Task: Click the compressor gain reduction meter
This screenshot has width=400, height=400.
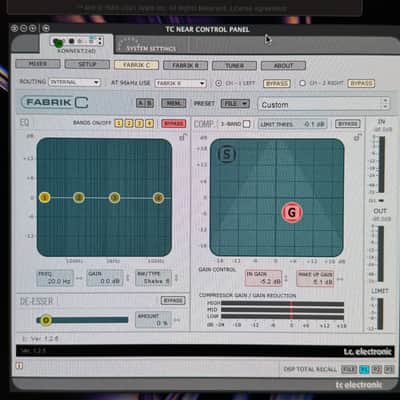Action: pyautogui.click(x=282, y=310)
